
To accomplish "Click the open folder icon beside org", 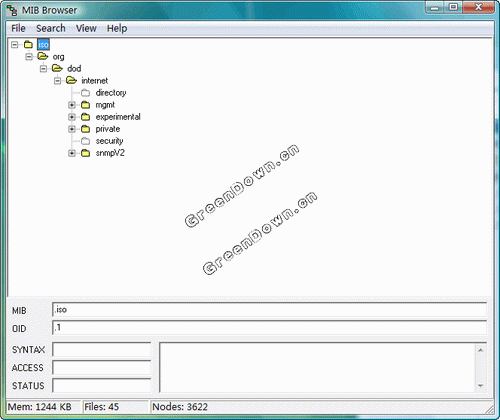I will coord(43,56).
